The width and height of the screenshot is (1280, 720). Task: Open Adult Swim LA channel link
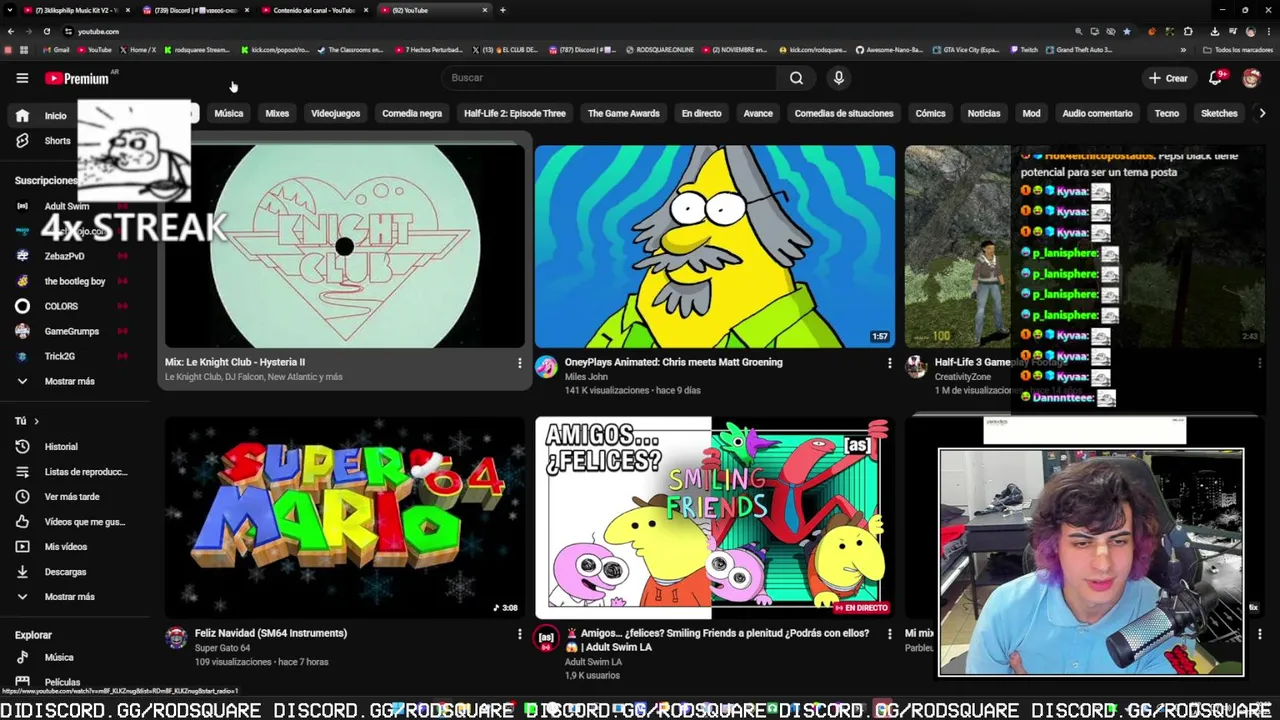tap(594, 662)
